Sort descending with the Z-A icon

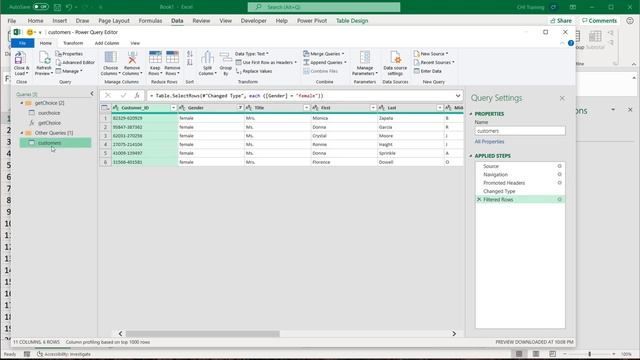pos(190,62)
